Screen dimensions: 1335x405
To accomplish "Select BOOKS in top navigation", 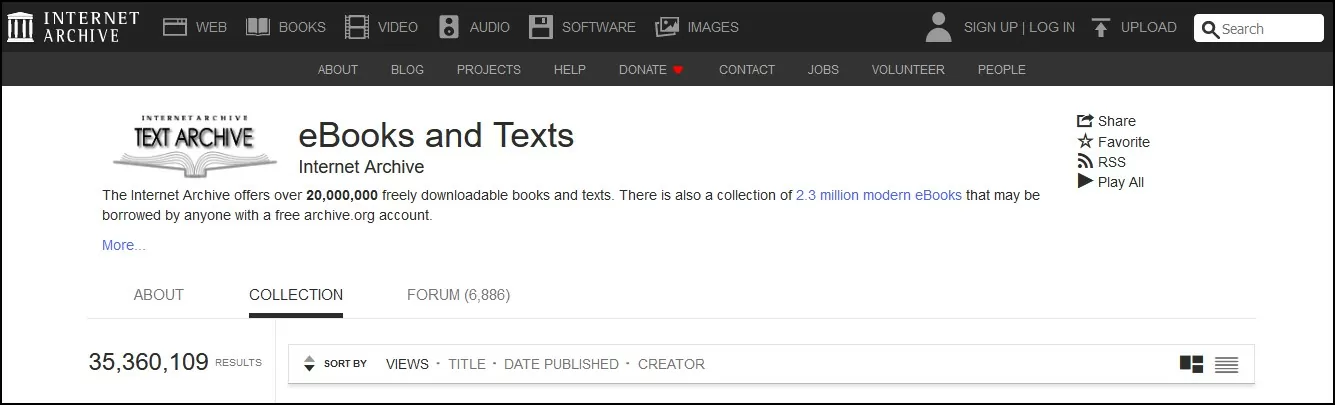I will (302, 27).
